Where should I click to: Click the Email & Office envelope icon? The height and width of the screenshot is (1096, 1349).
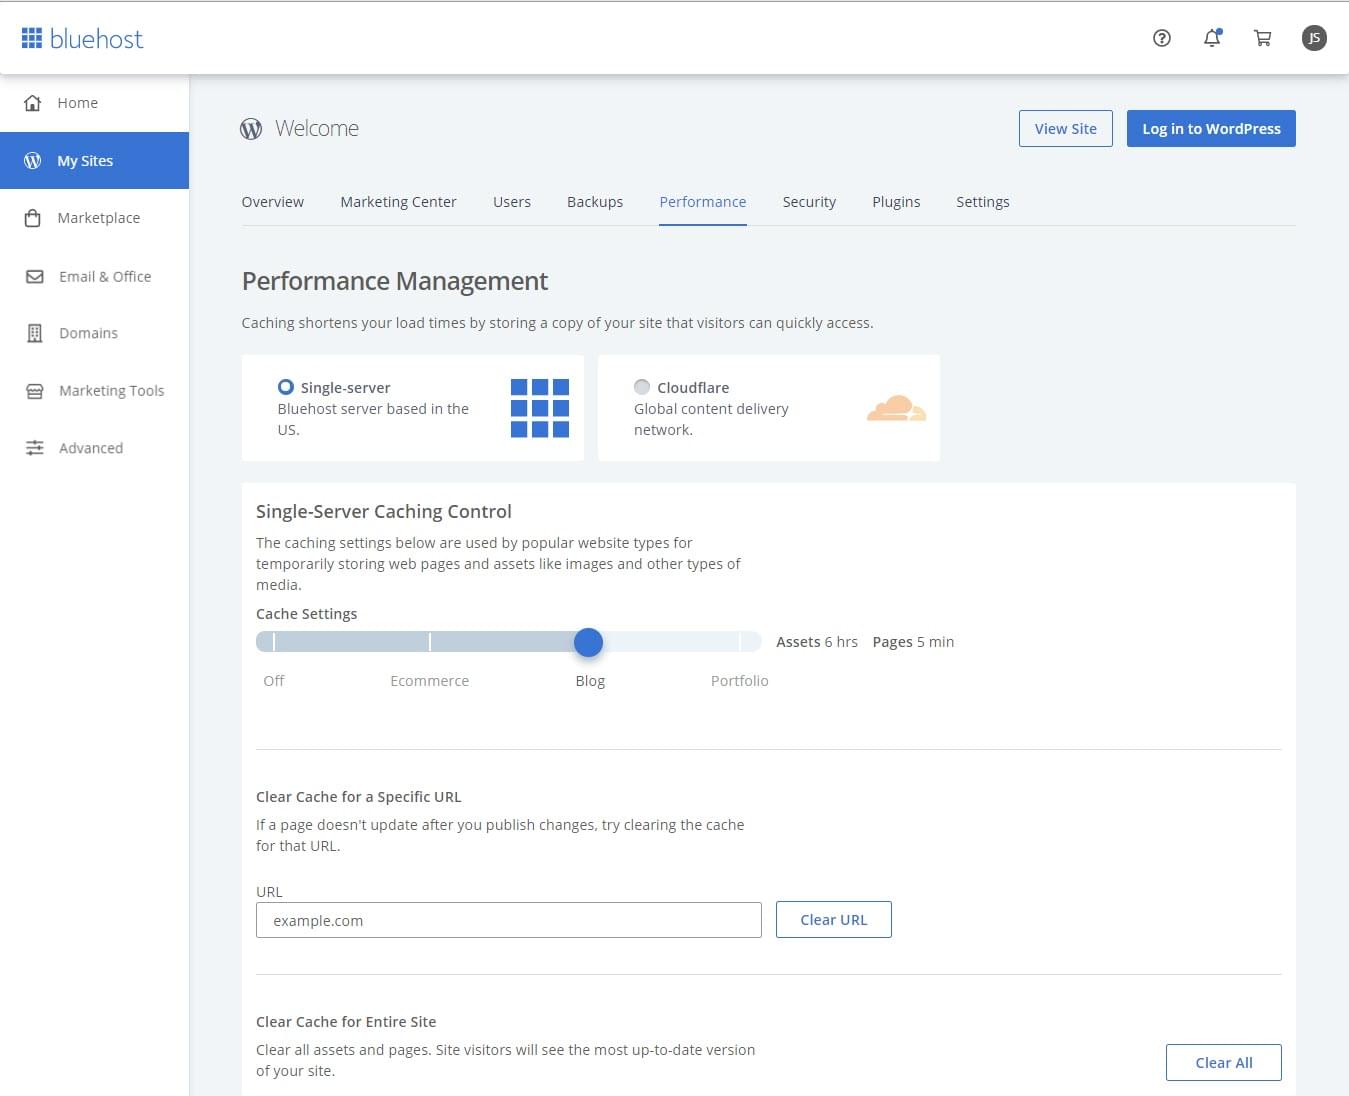[x=35, y=277]
